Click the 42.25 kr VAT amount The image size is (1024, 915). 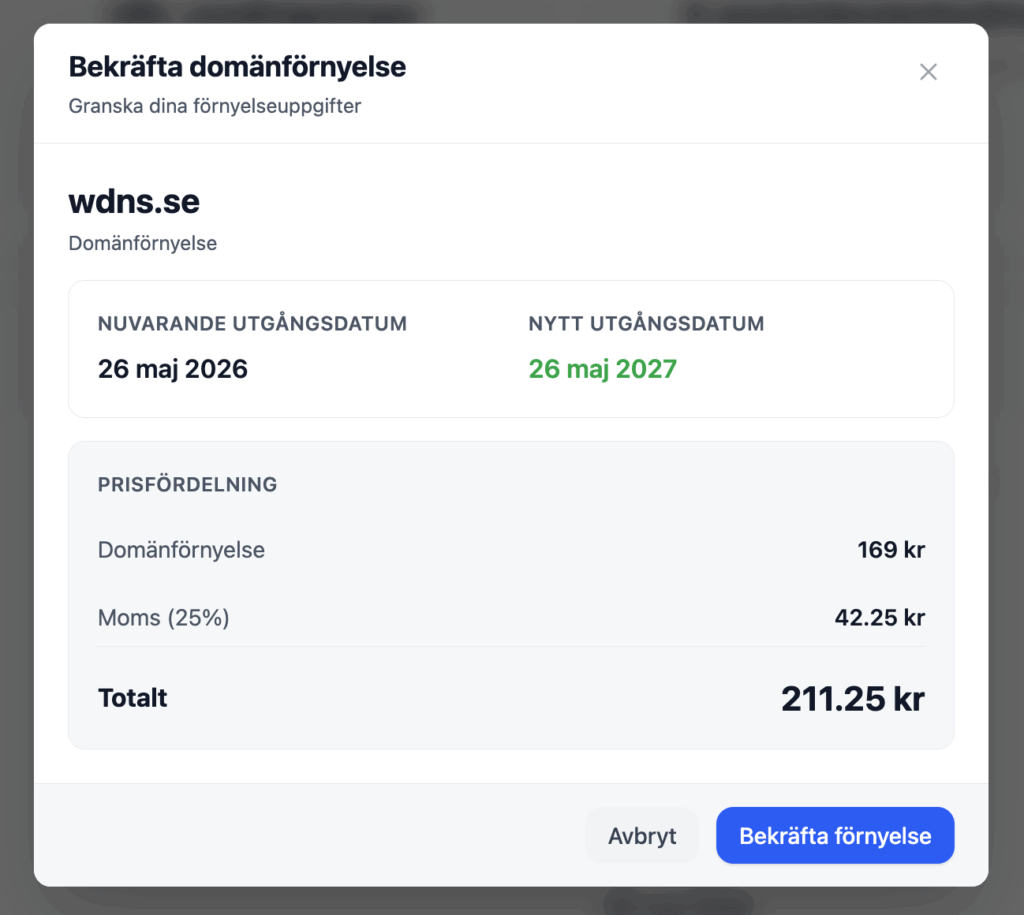click(x=879, y=618)
